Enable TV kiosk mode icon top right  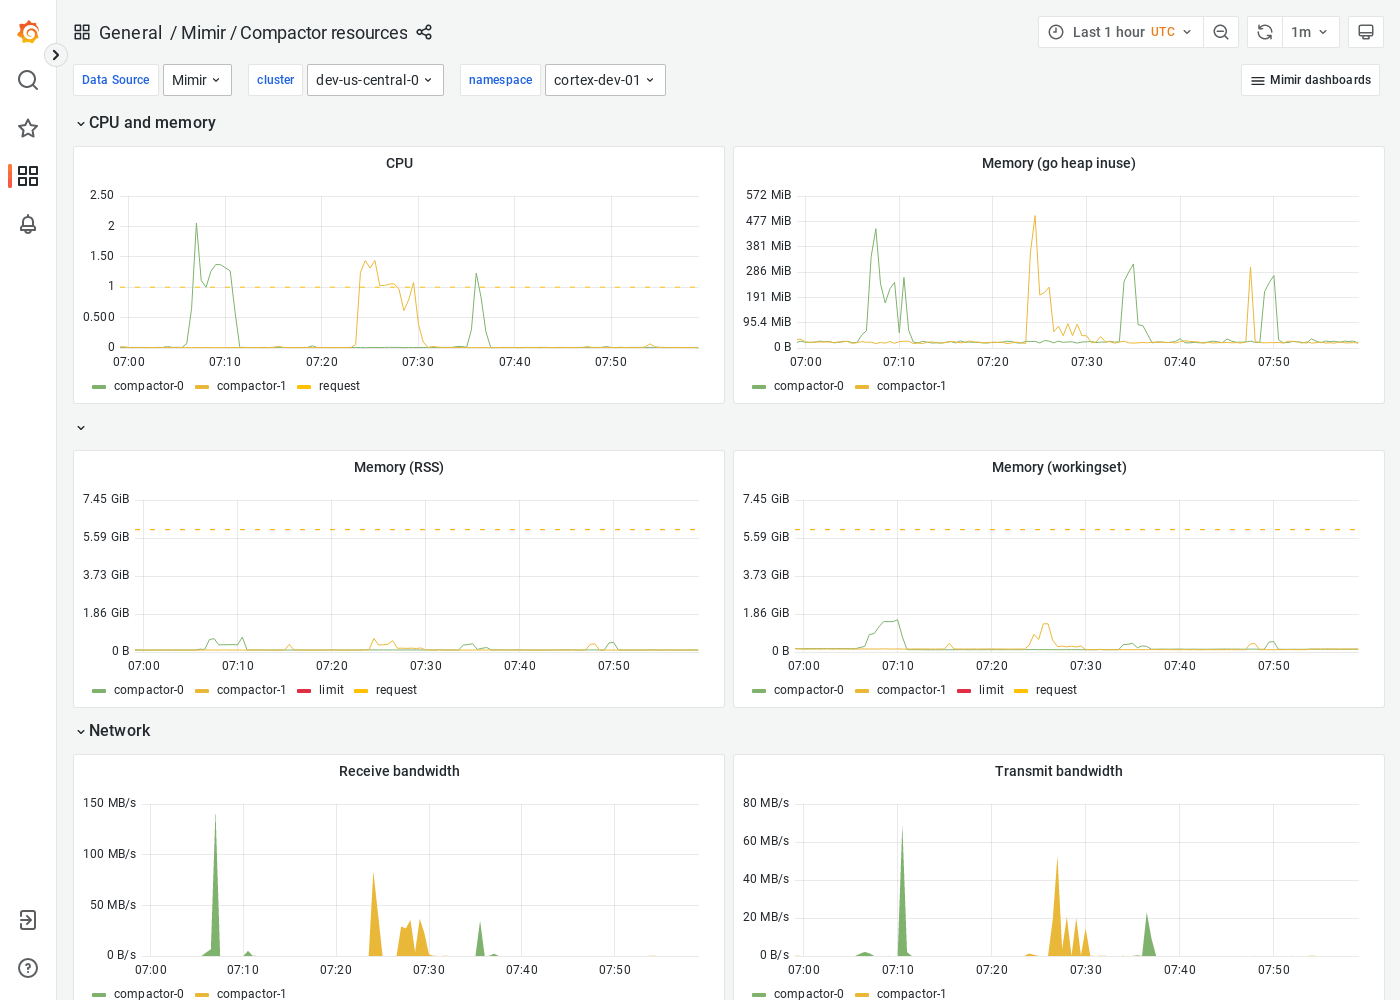[1366, 31]
